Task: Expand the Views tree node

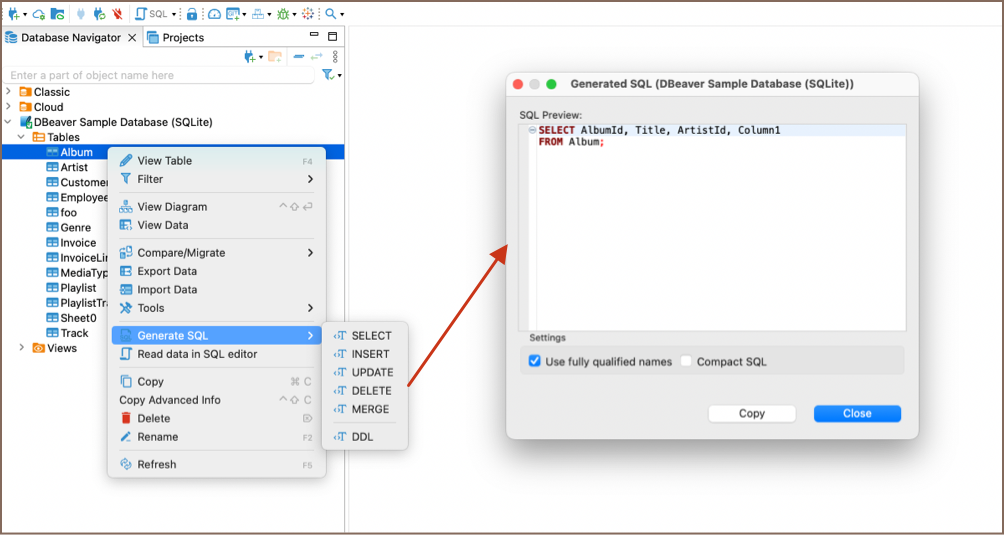Action: (x=22, y=348)
